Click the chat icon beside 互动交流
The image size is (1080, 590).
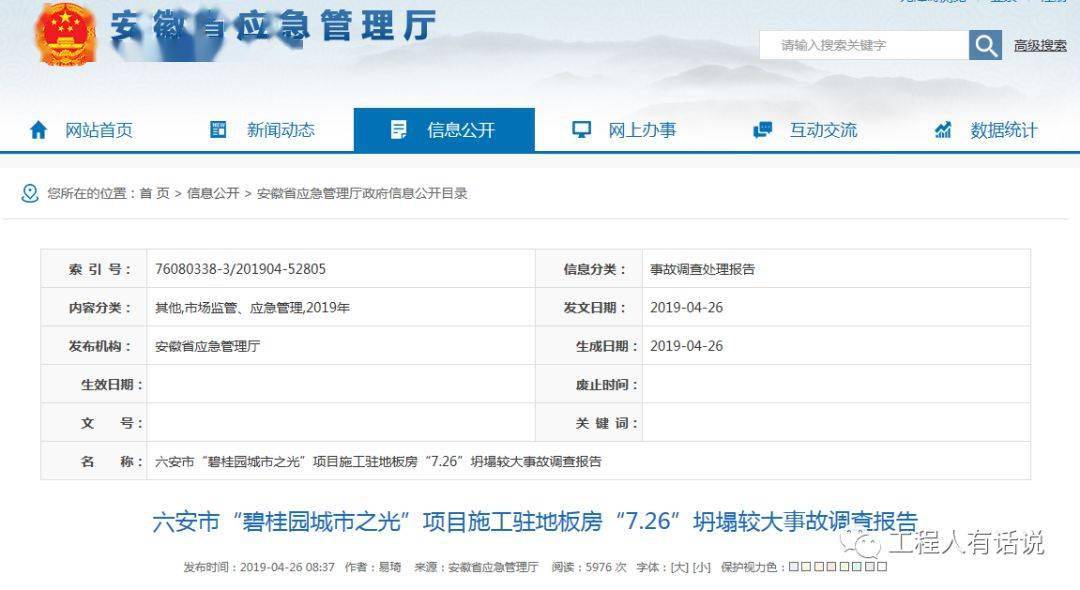click(762, 130)
